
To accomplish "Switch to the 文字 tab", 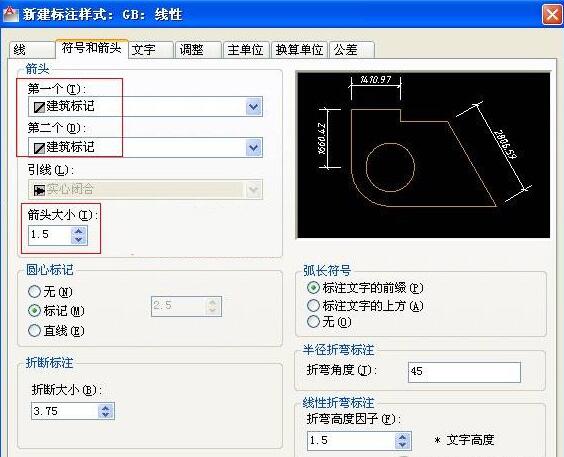I will [151, 50].
